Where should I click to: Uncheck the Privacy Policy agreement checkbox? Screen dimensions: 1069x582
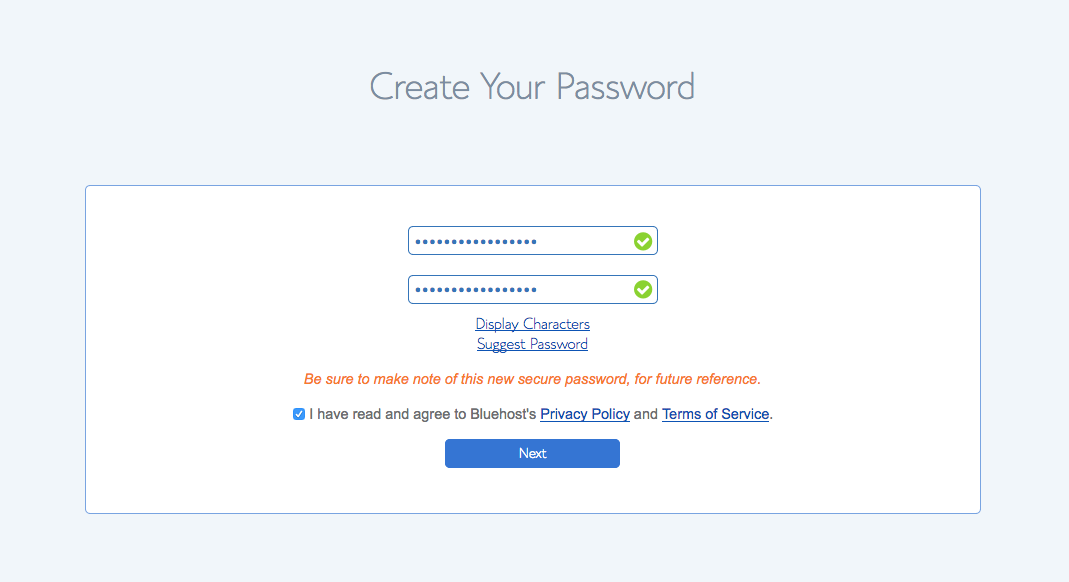point(298,413)
